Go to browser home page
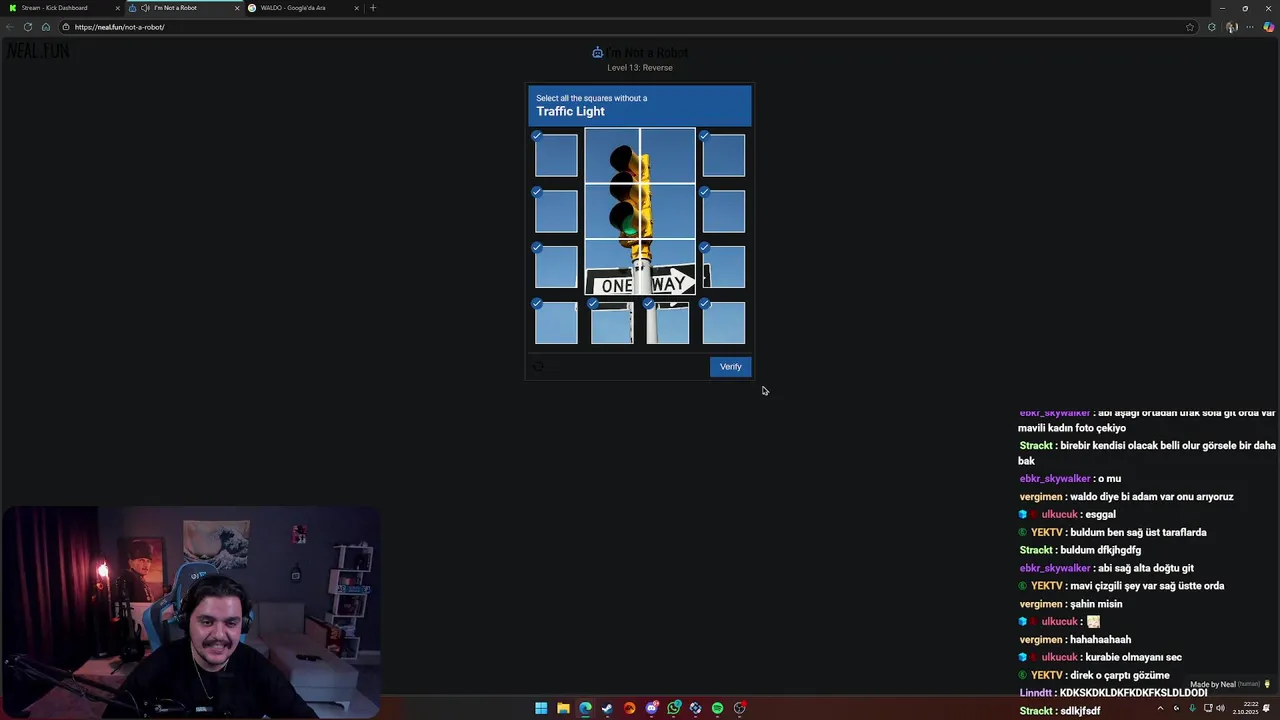Screen dimensions: 1280x720 coord(46,27)
